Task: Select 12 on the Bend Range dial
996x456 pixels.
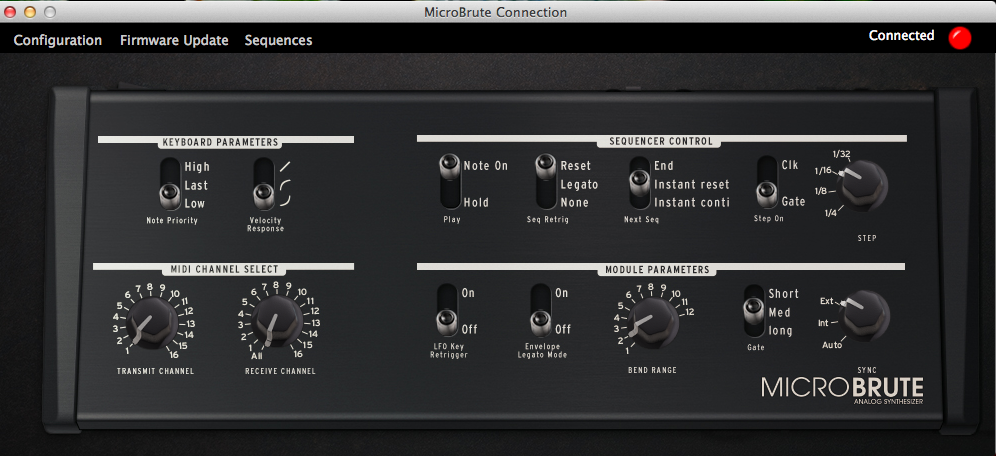Action: click(x=689, y=311)
